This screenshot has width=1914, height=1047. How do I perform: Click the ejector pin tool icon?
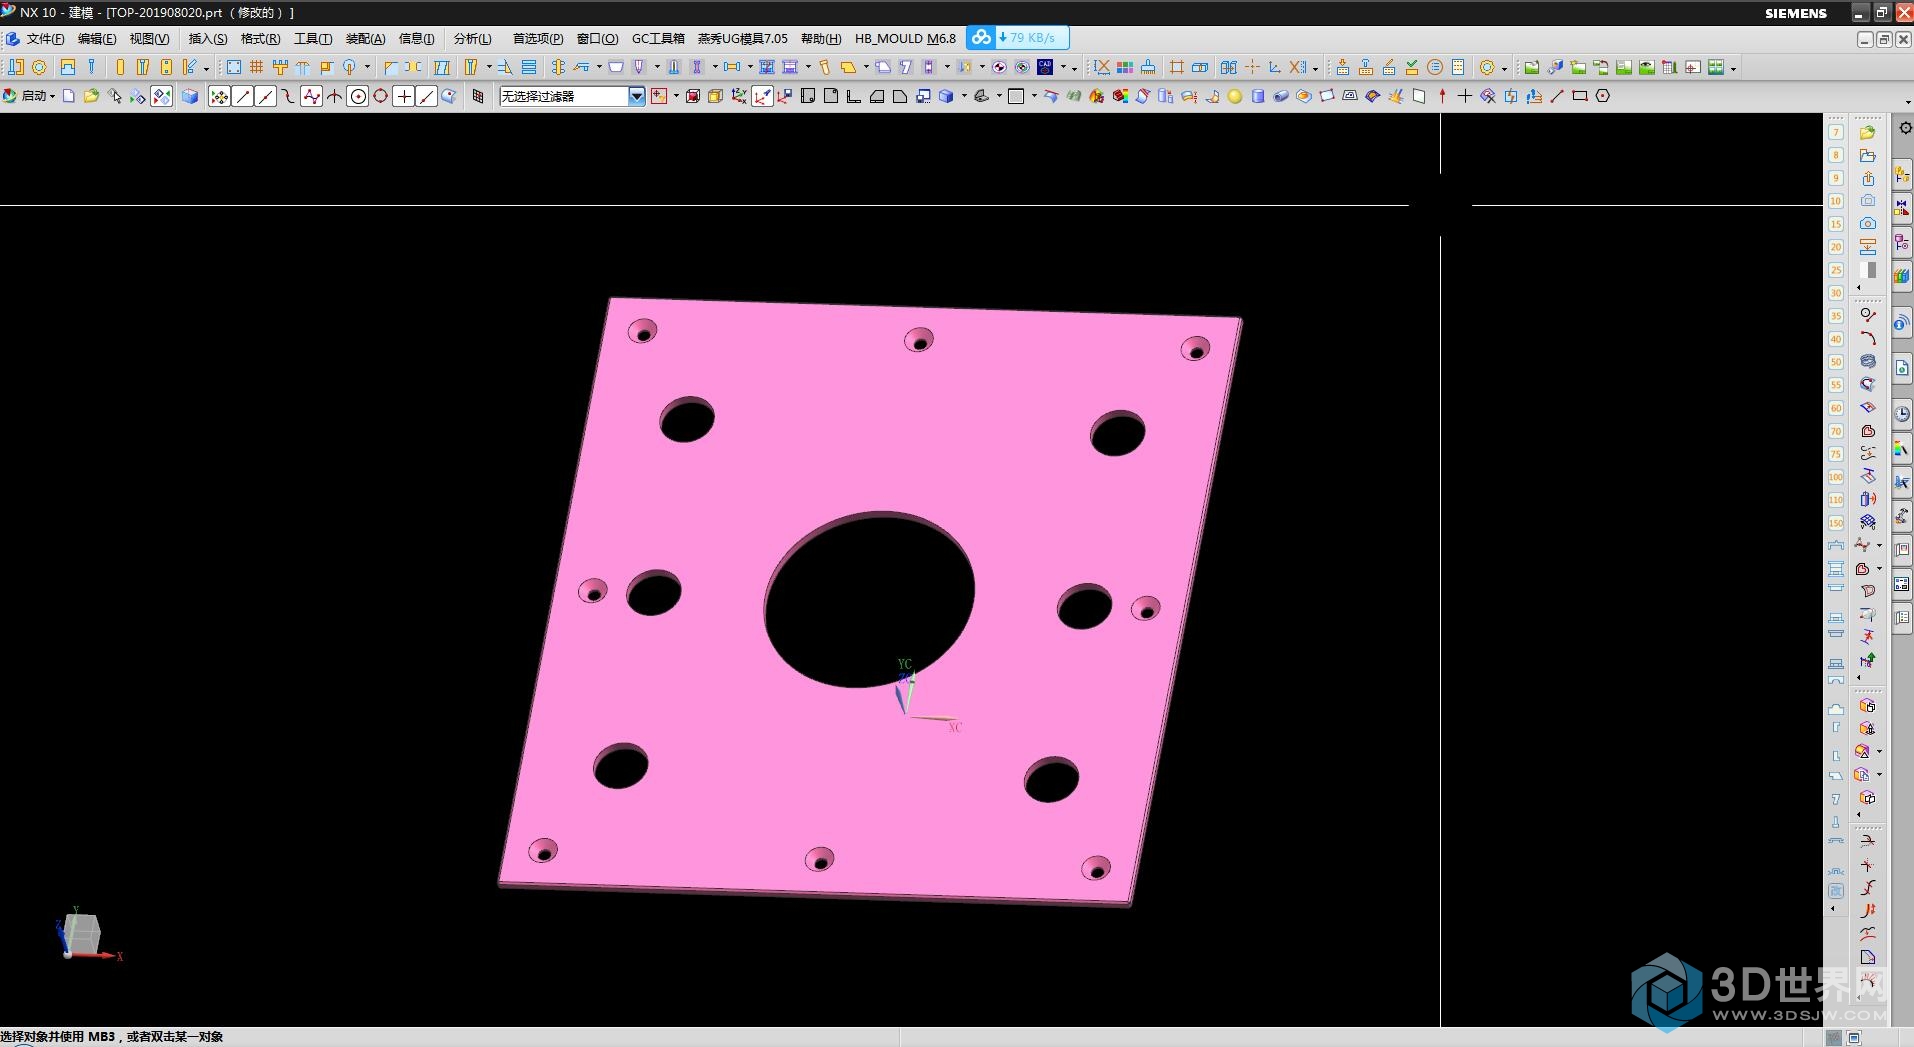click(91, 67)
